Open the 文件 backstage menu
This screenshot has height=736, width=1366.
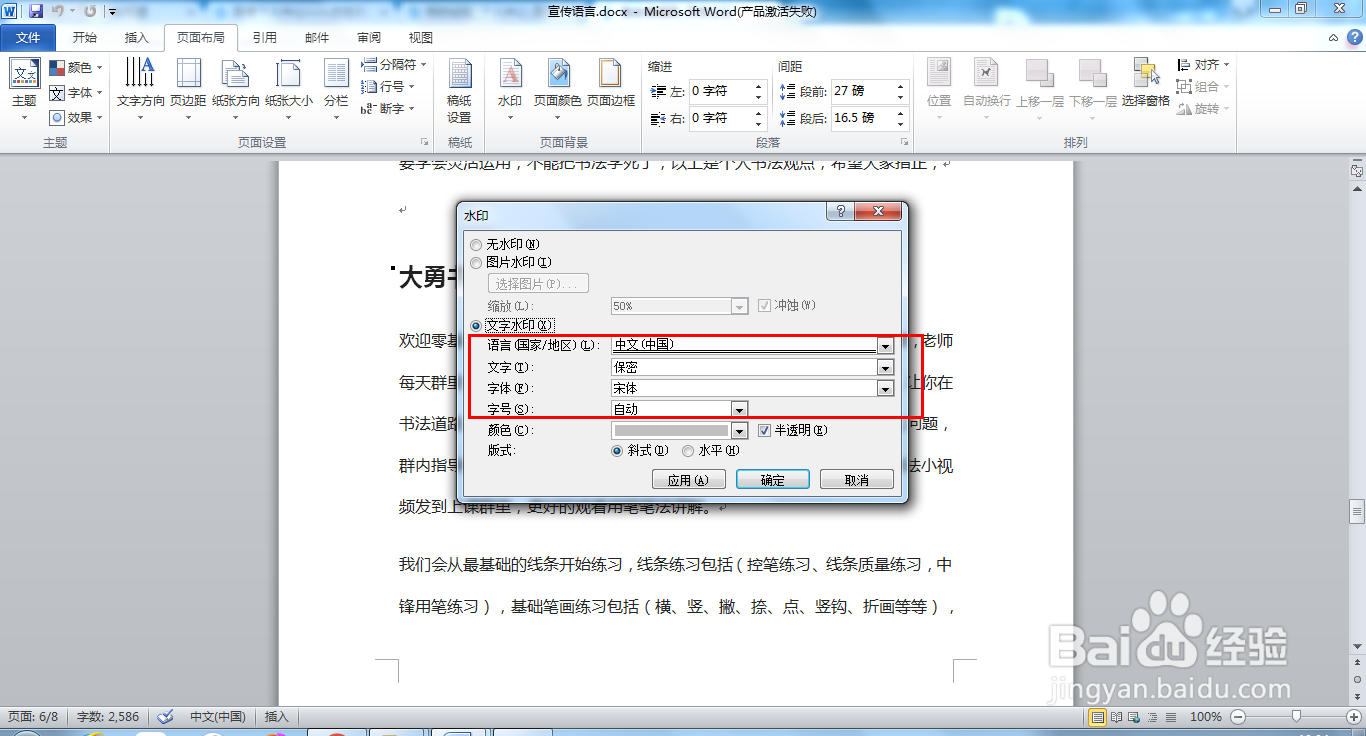tap(28, 37)
